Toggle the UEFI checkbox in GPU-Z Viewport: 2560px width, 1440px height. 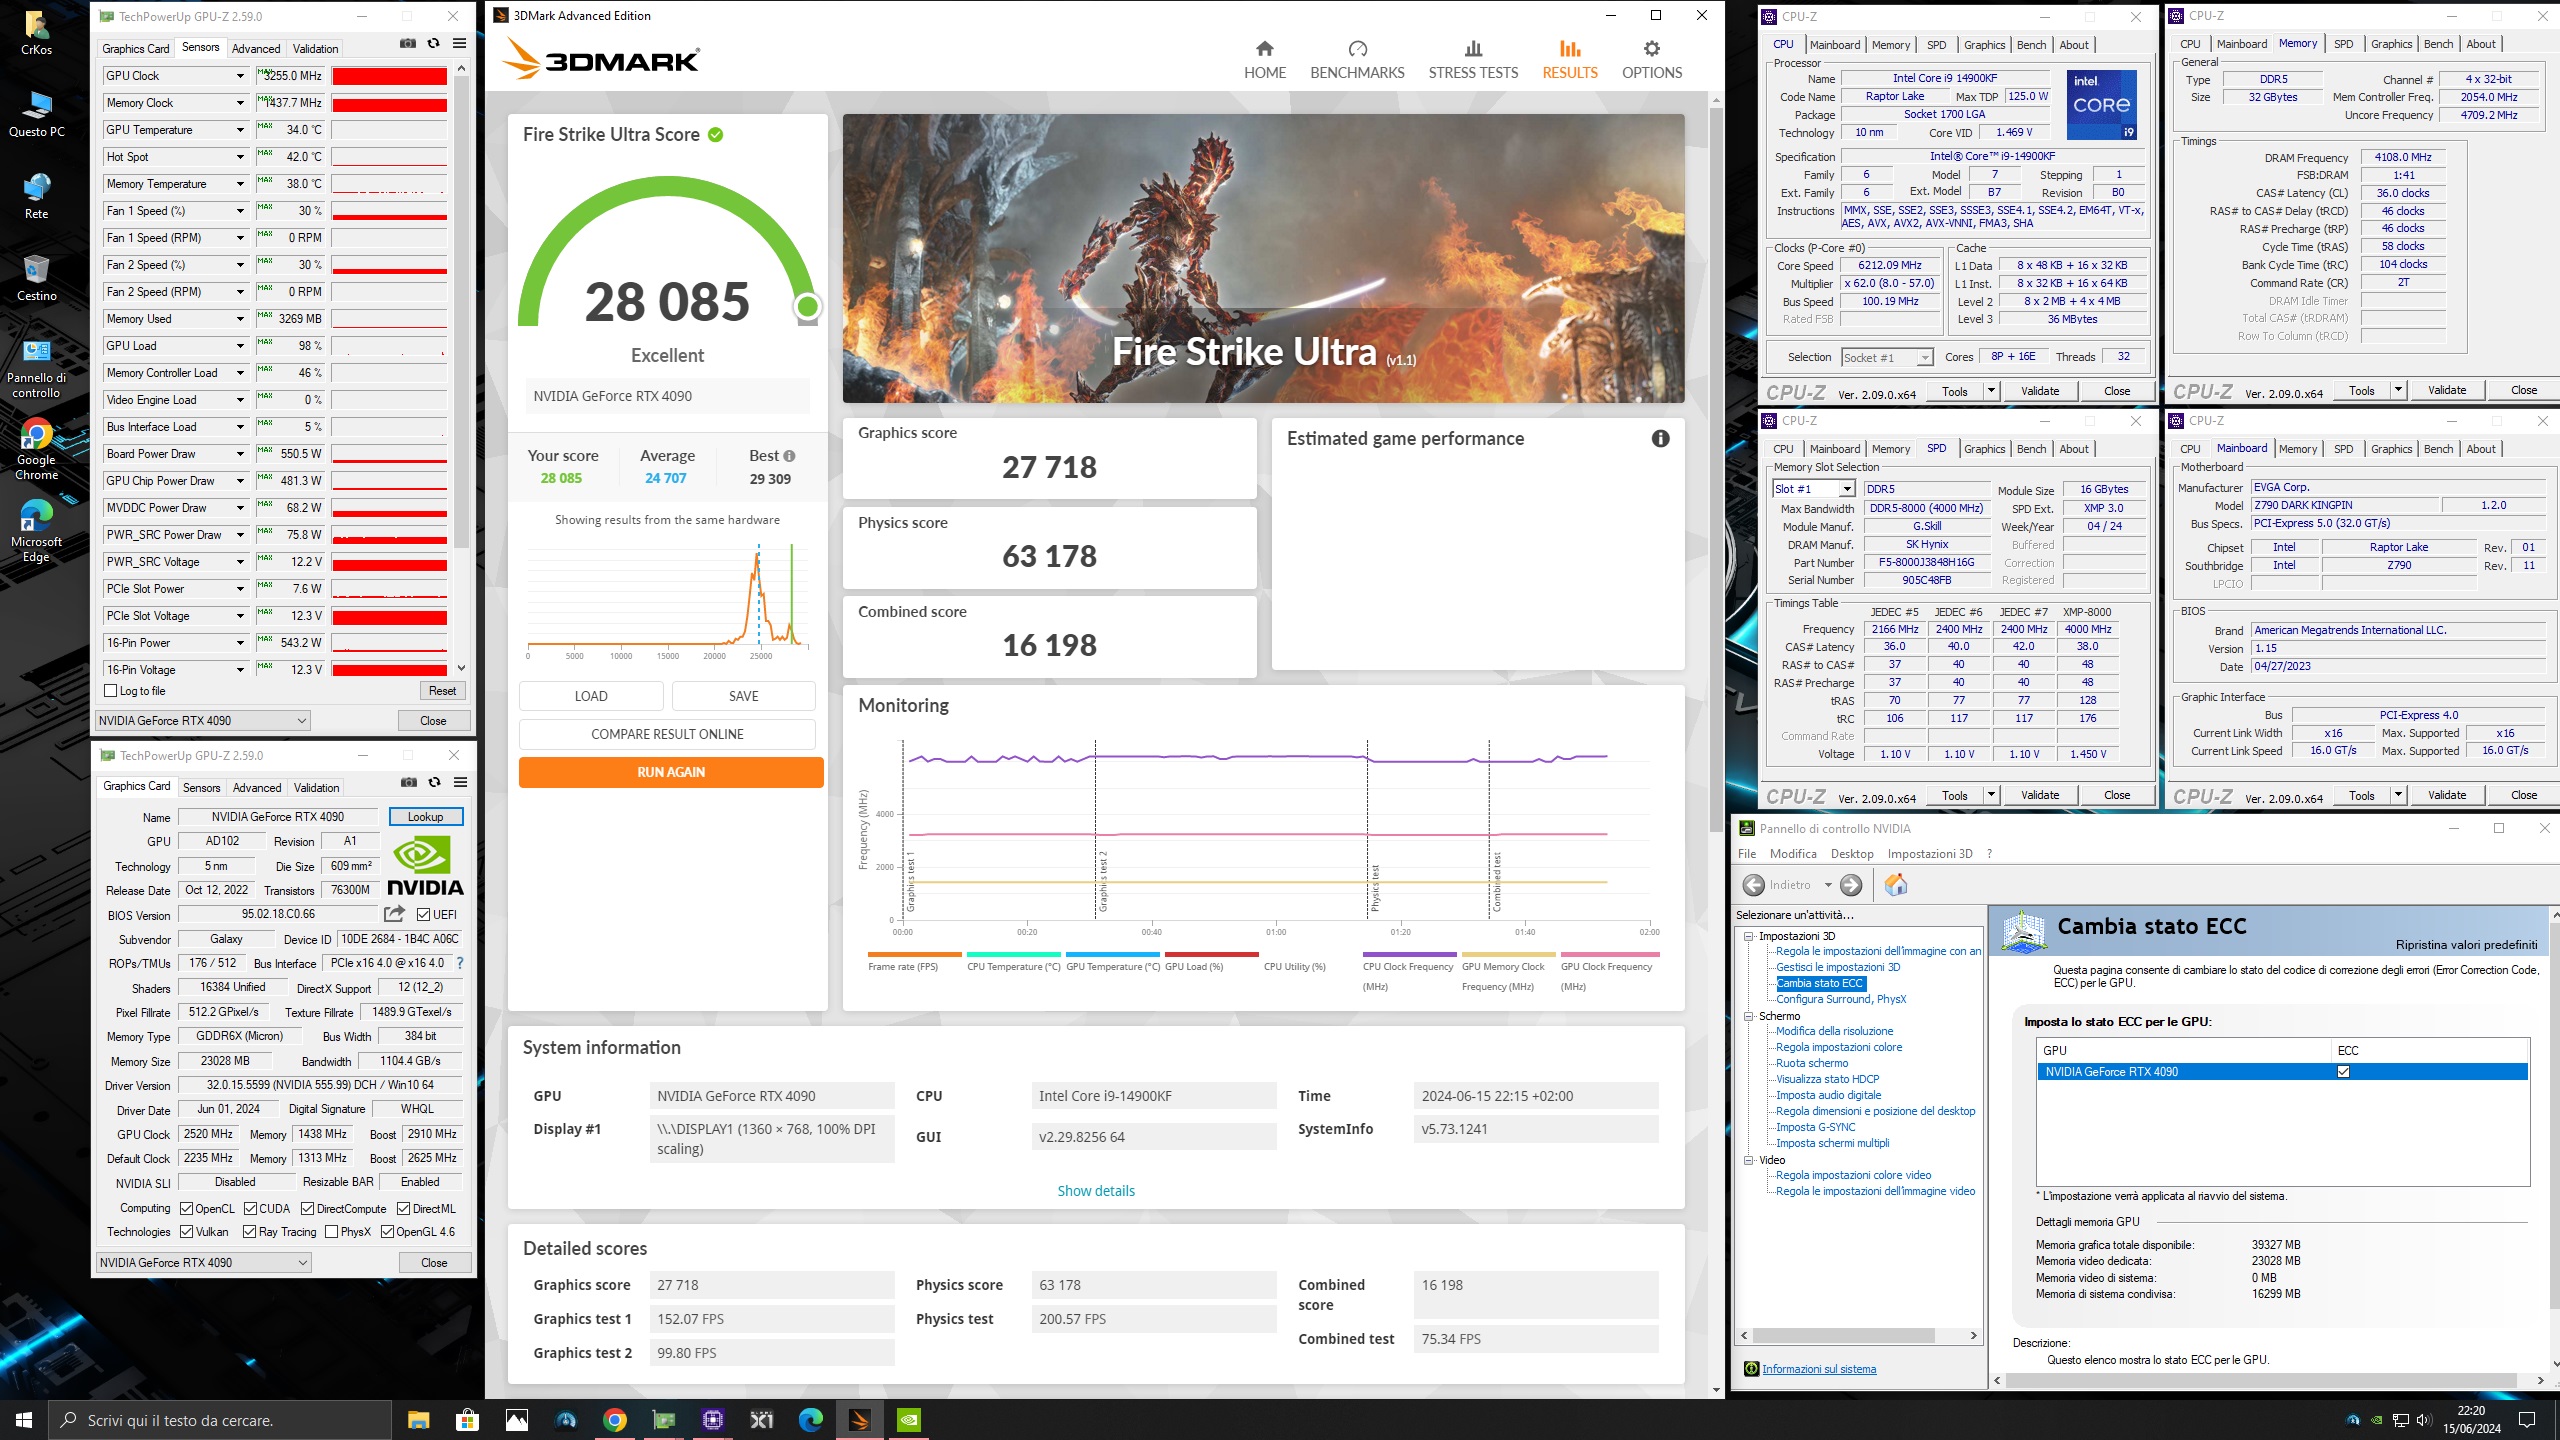point(423,915)
